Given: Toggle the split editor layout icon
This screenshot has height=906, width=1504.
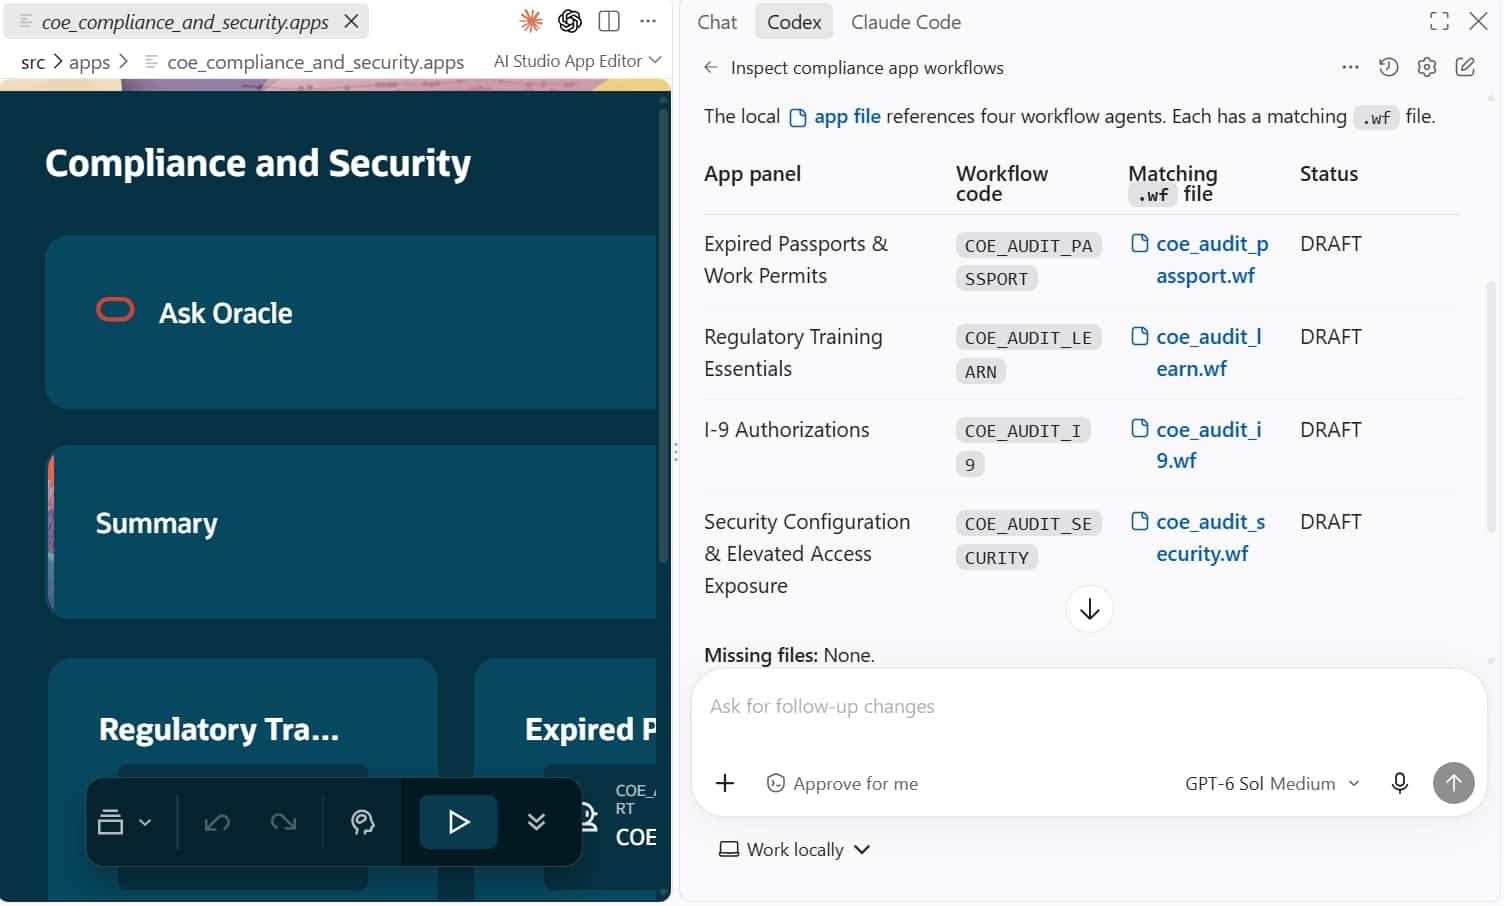Looking at the screenshot, I should click(x=609, y=20).
